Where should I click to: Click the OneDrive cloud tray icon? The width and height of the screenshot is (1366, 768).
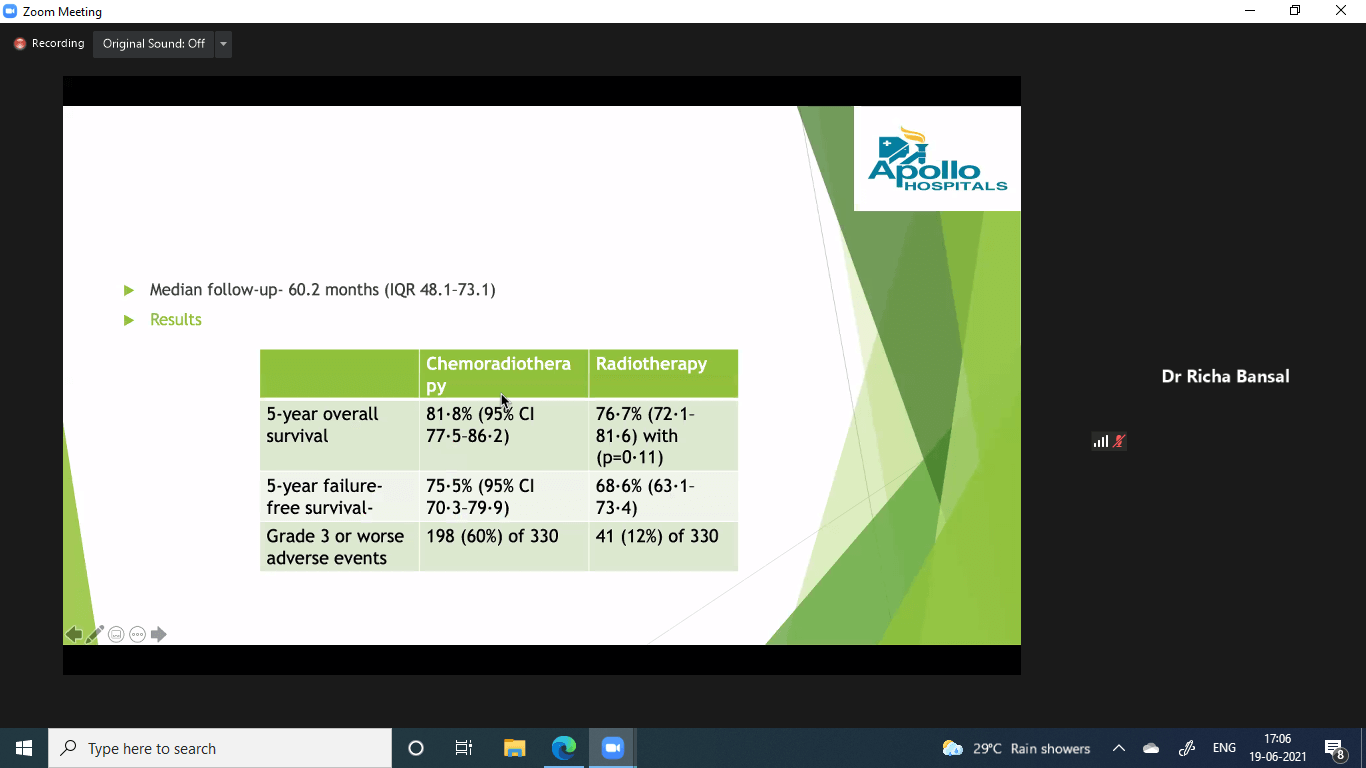pos(1151,748)
